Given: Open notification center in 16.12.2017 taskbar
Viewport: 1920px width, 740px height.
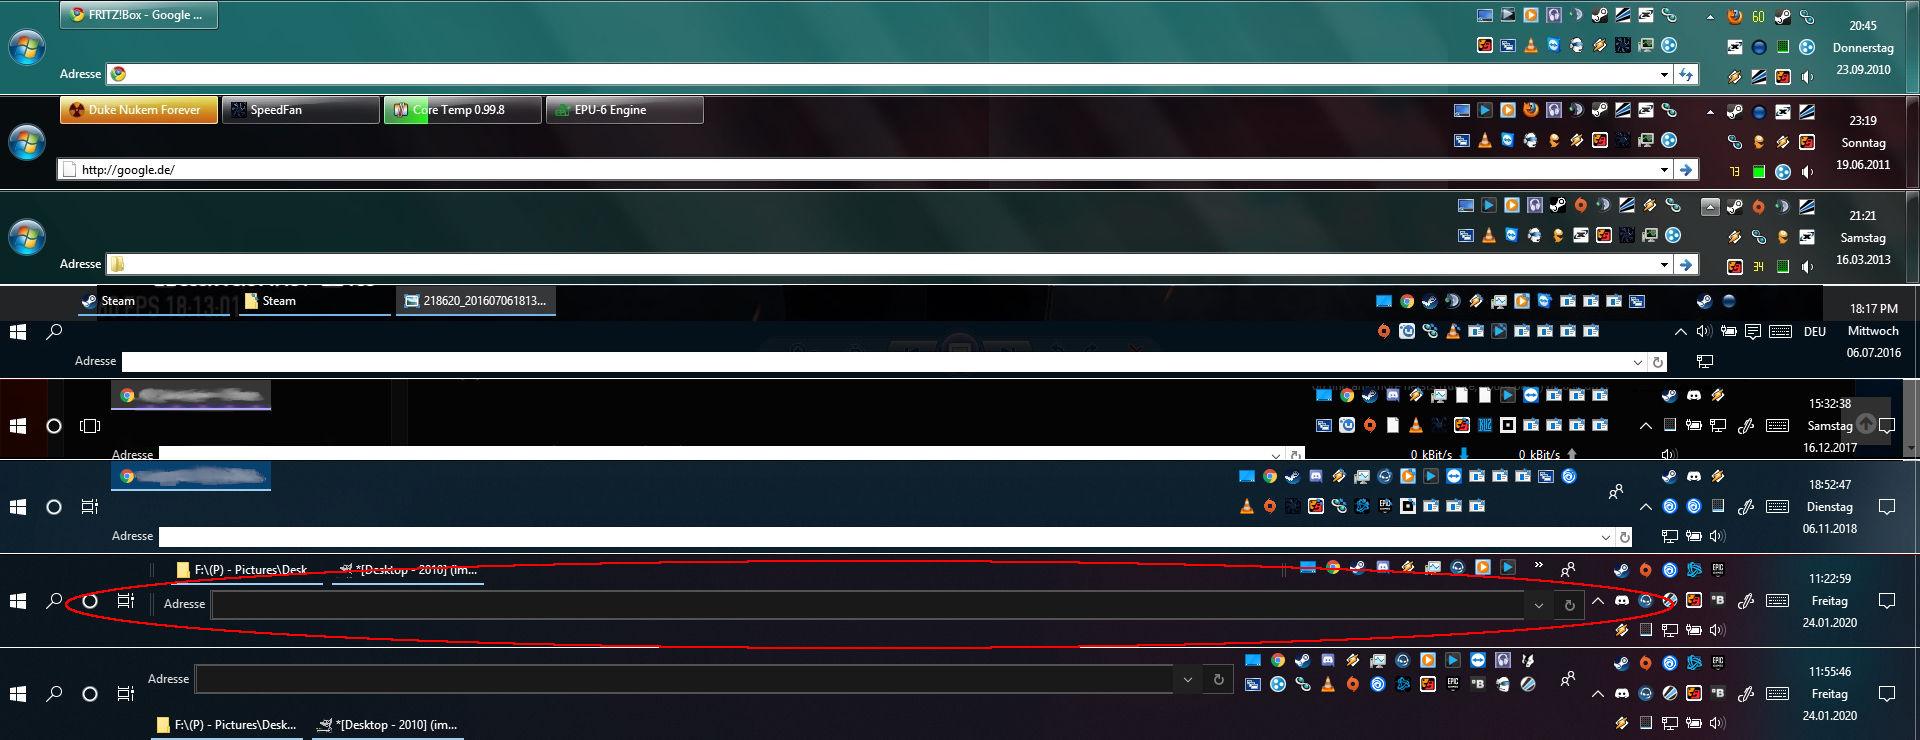Looking at the screenshot, I should tap(1887, 425).
